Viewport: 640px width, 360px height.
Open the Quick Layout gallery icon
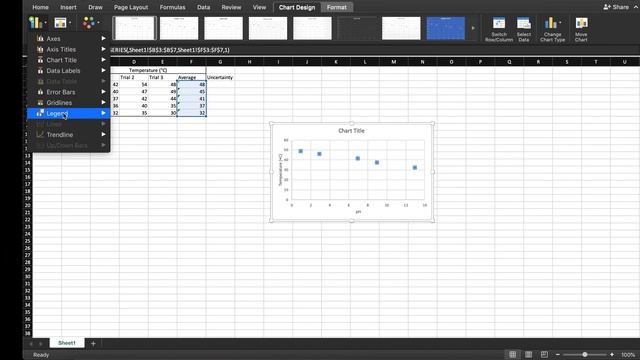(x=62, y=23)
